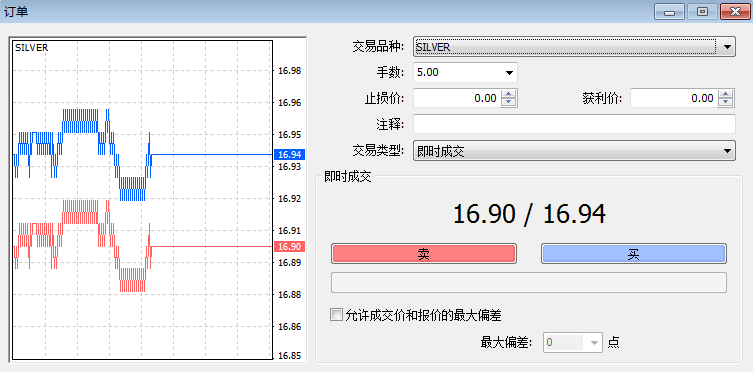Click the blue 16.94 ask price label
Screen dimensions: 753x372
click(289, 155)
